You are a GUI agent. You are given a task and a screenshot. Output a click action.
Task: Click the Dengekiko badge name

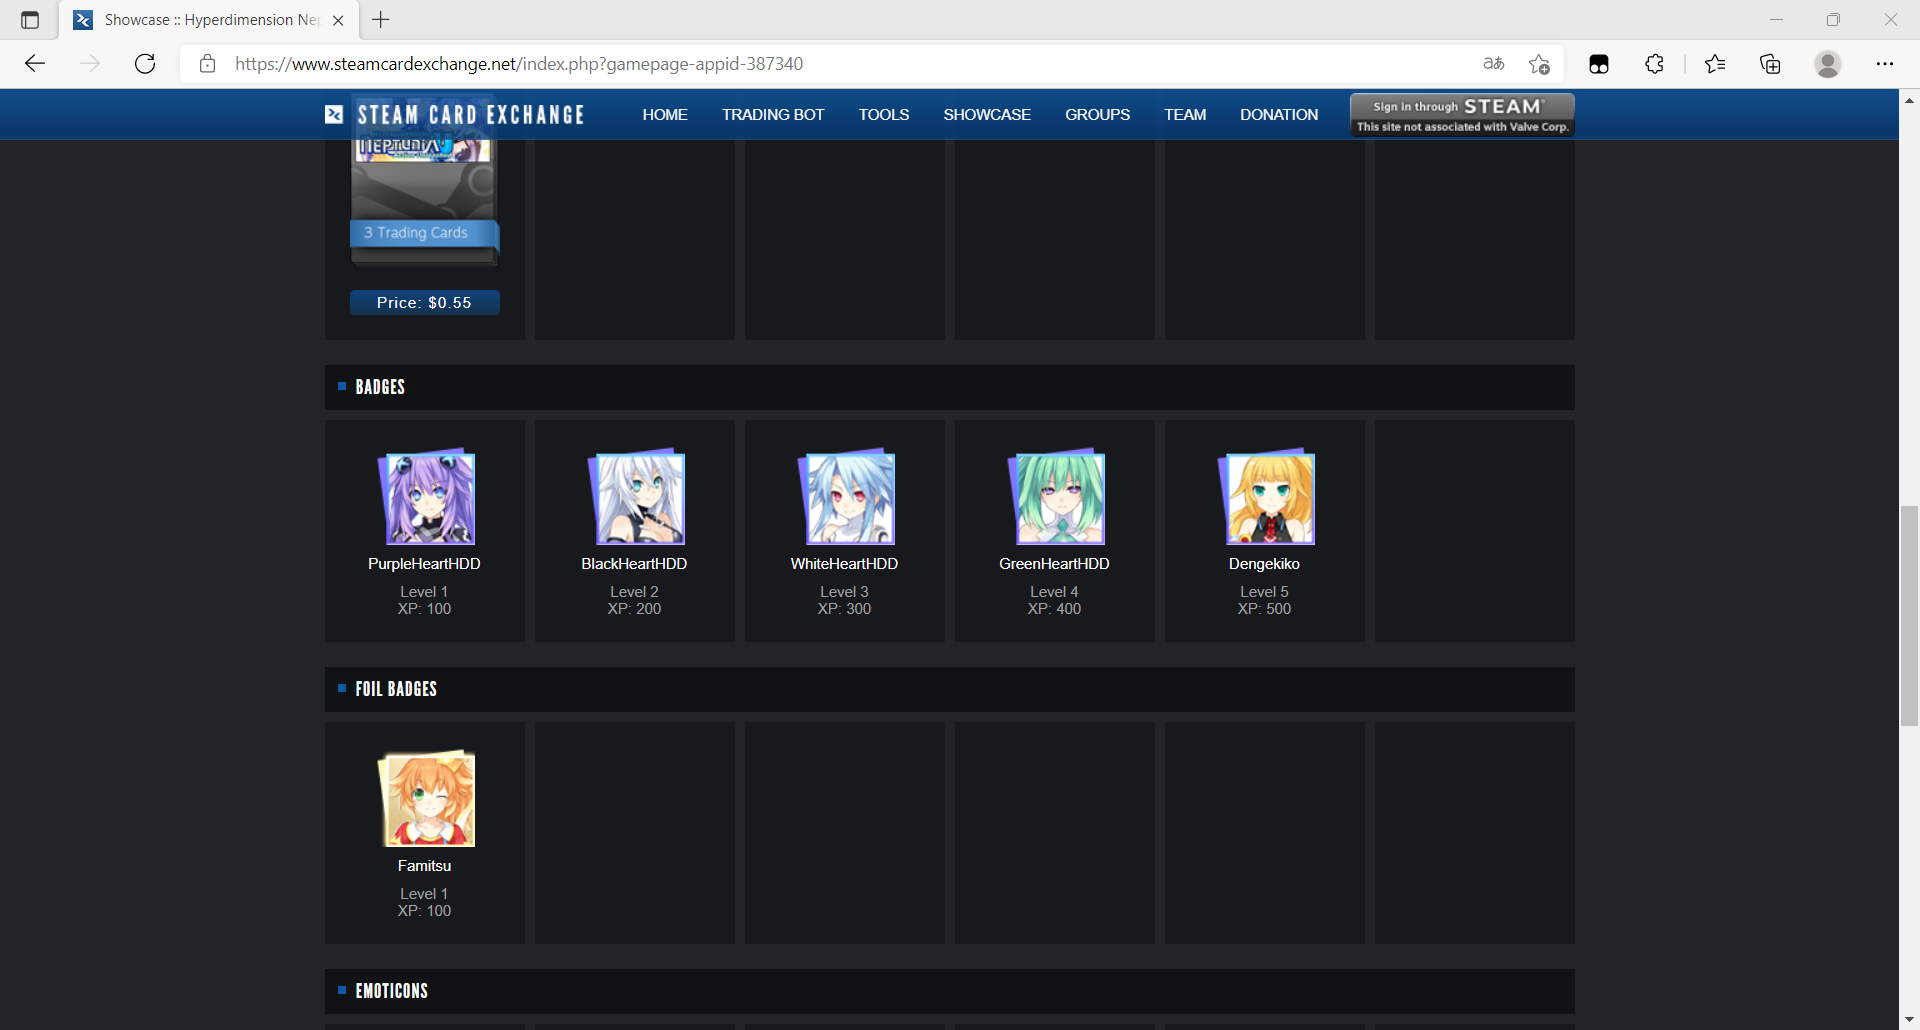pyautogui.click(x=1264, y=564)
